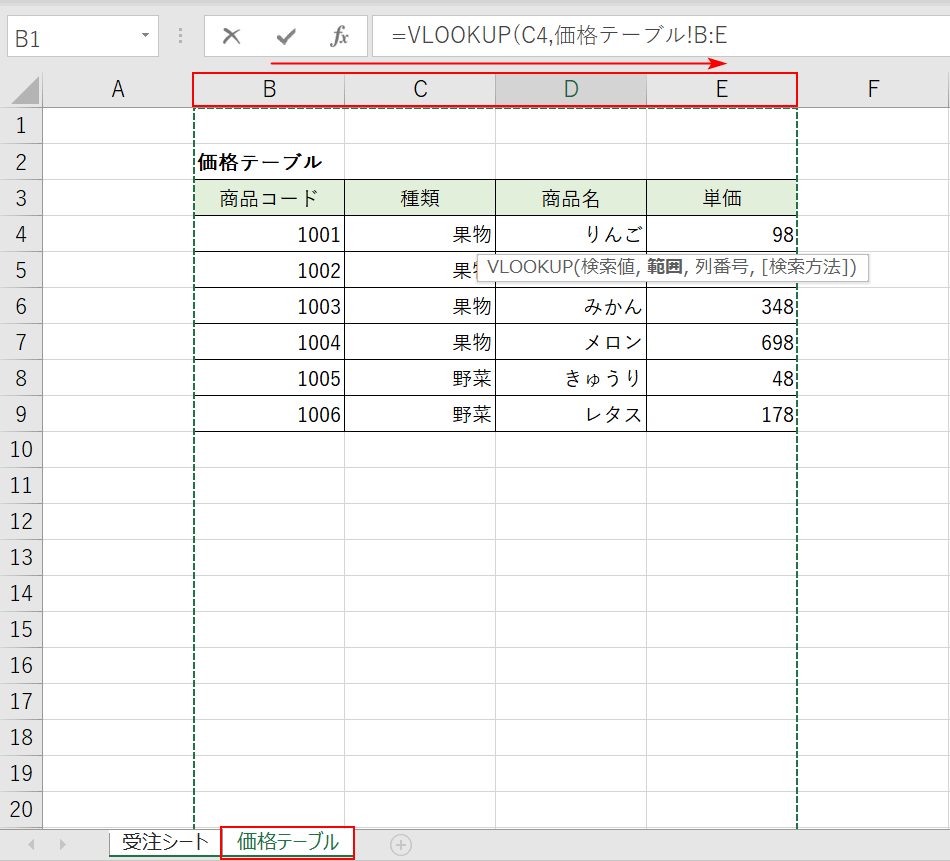Select row 3 header
The height and width of the screenshot is (861, 950).
pos(21,198)
